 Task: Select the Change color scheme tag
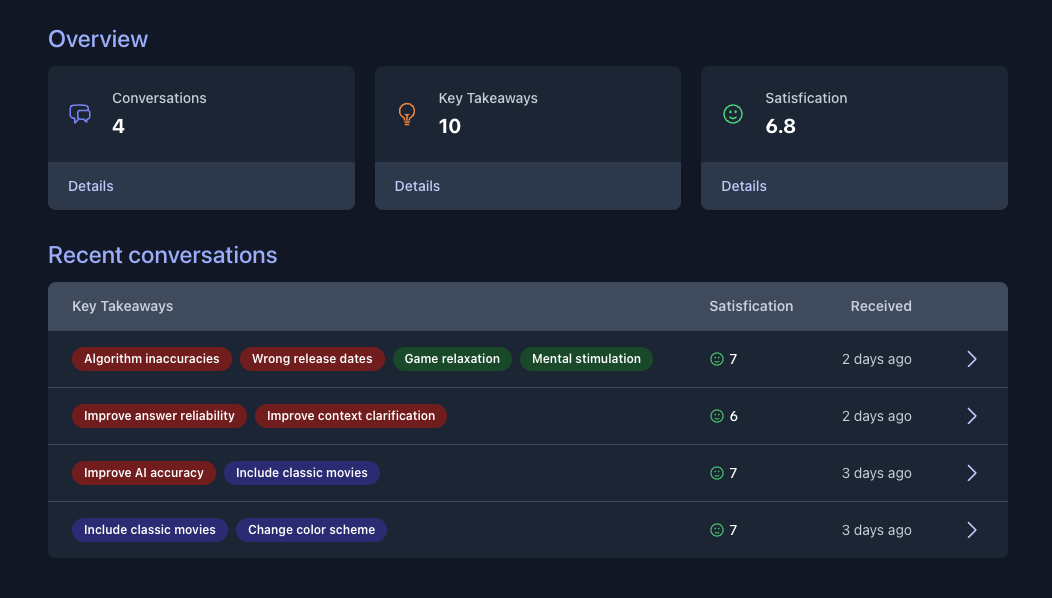point(311,530)
